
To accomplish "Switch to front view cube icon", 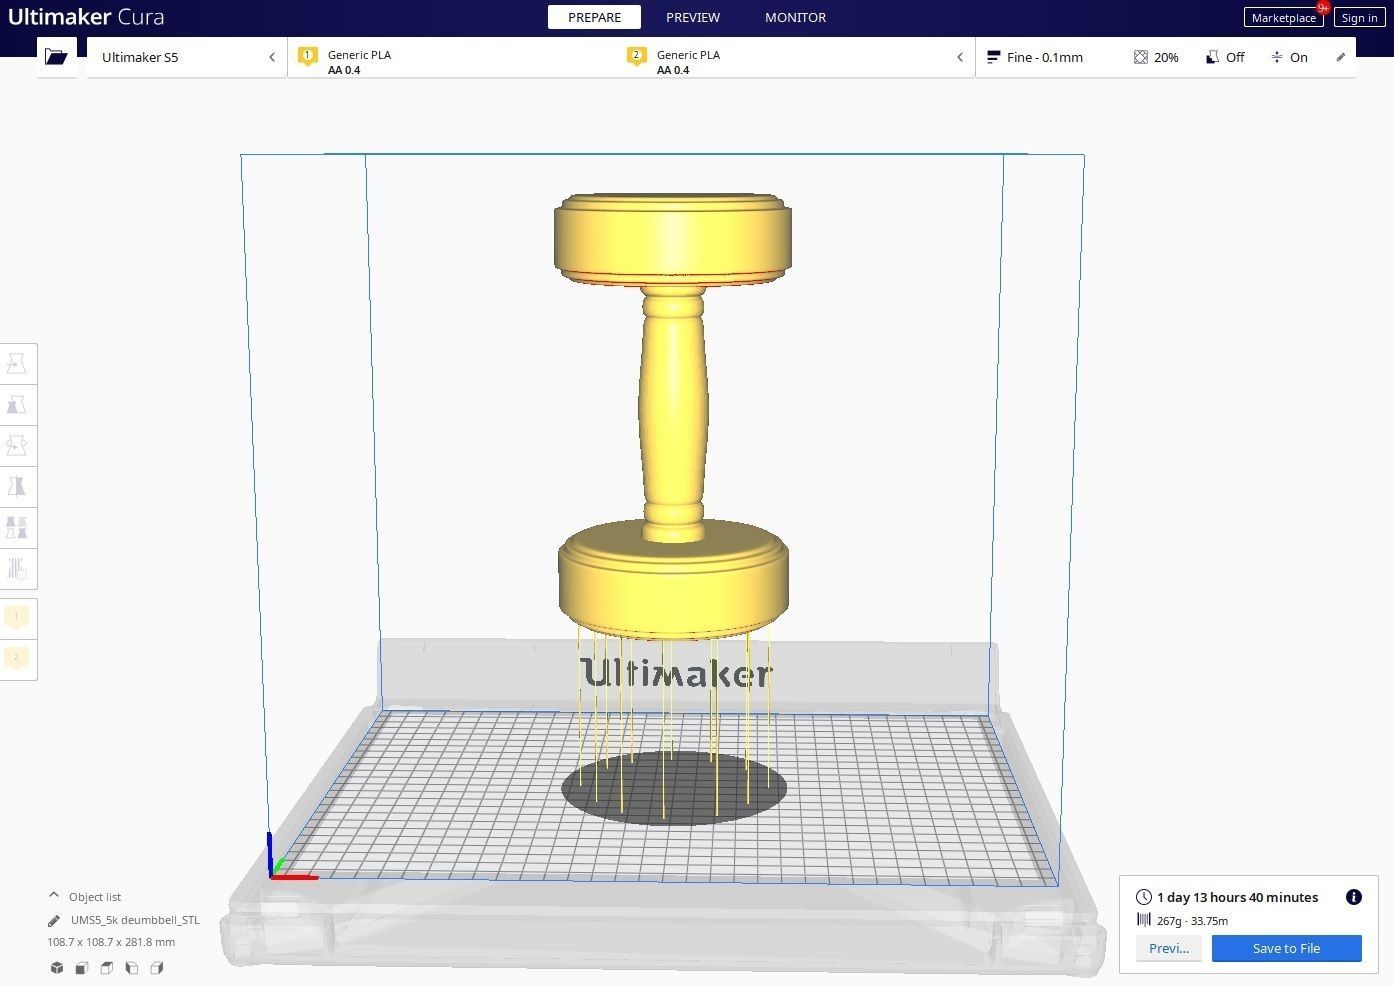I will [x=82, y=968].
